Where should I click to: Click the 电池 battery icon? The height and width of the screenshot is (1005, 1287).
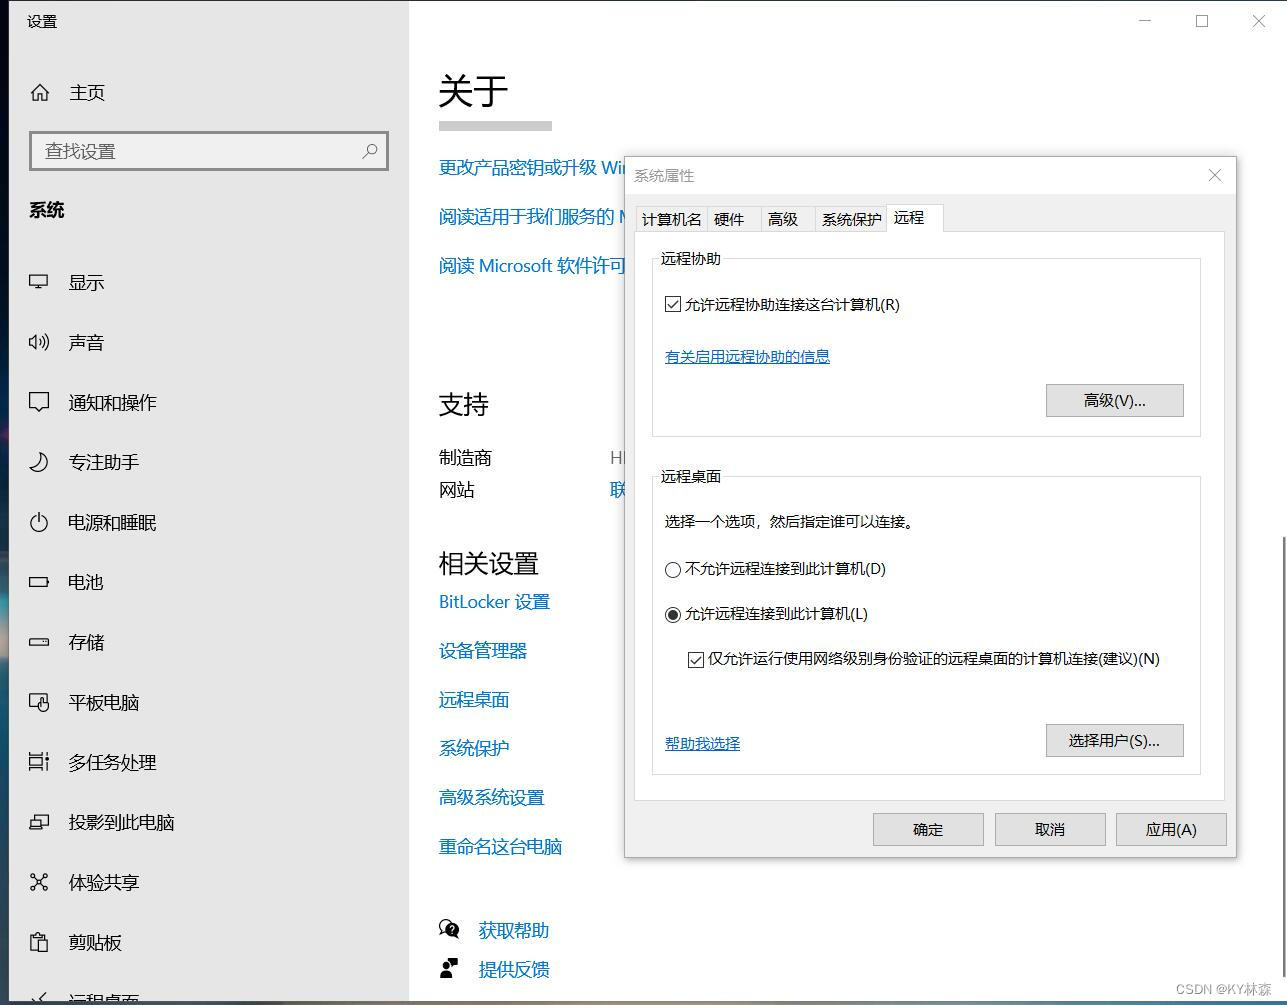point(39,582)
